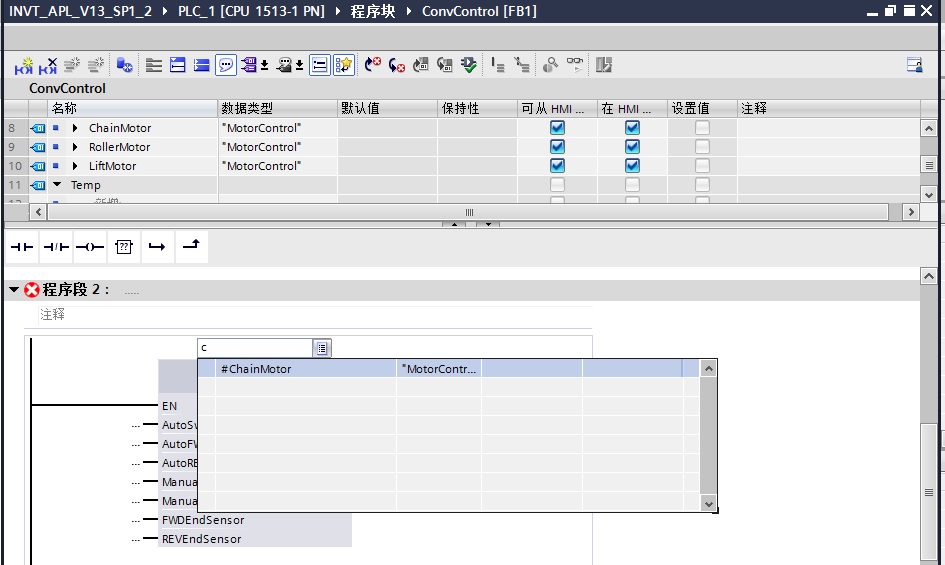The width and height of the screenshot is (945, 565).
Task: Click the 注释 column header
Action: [x=829, y=108]
